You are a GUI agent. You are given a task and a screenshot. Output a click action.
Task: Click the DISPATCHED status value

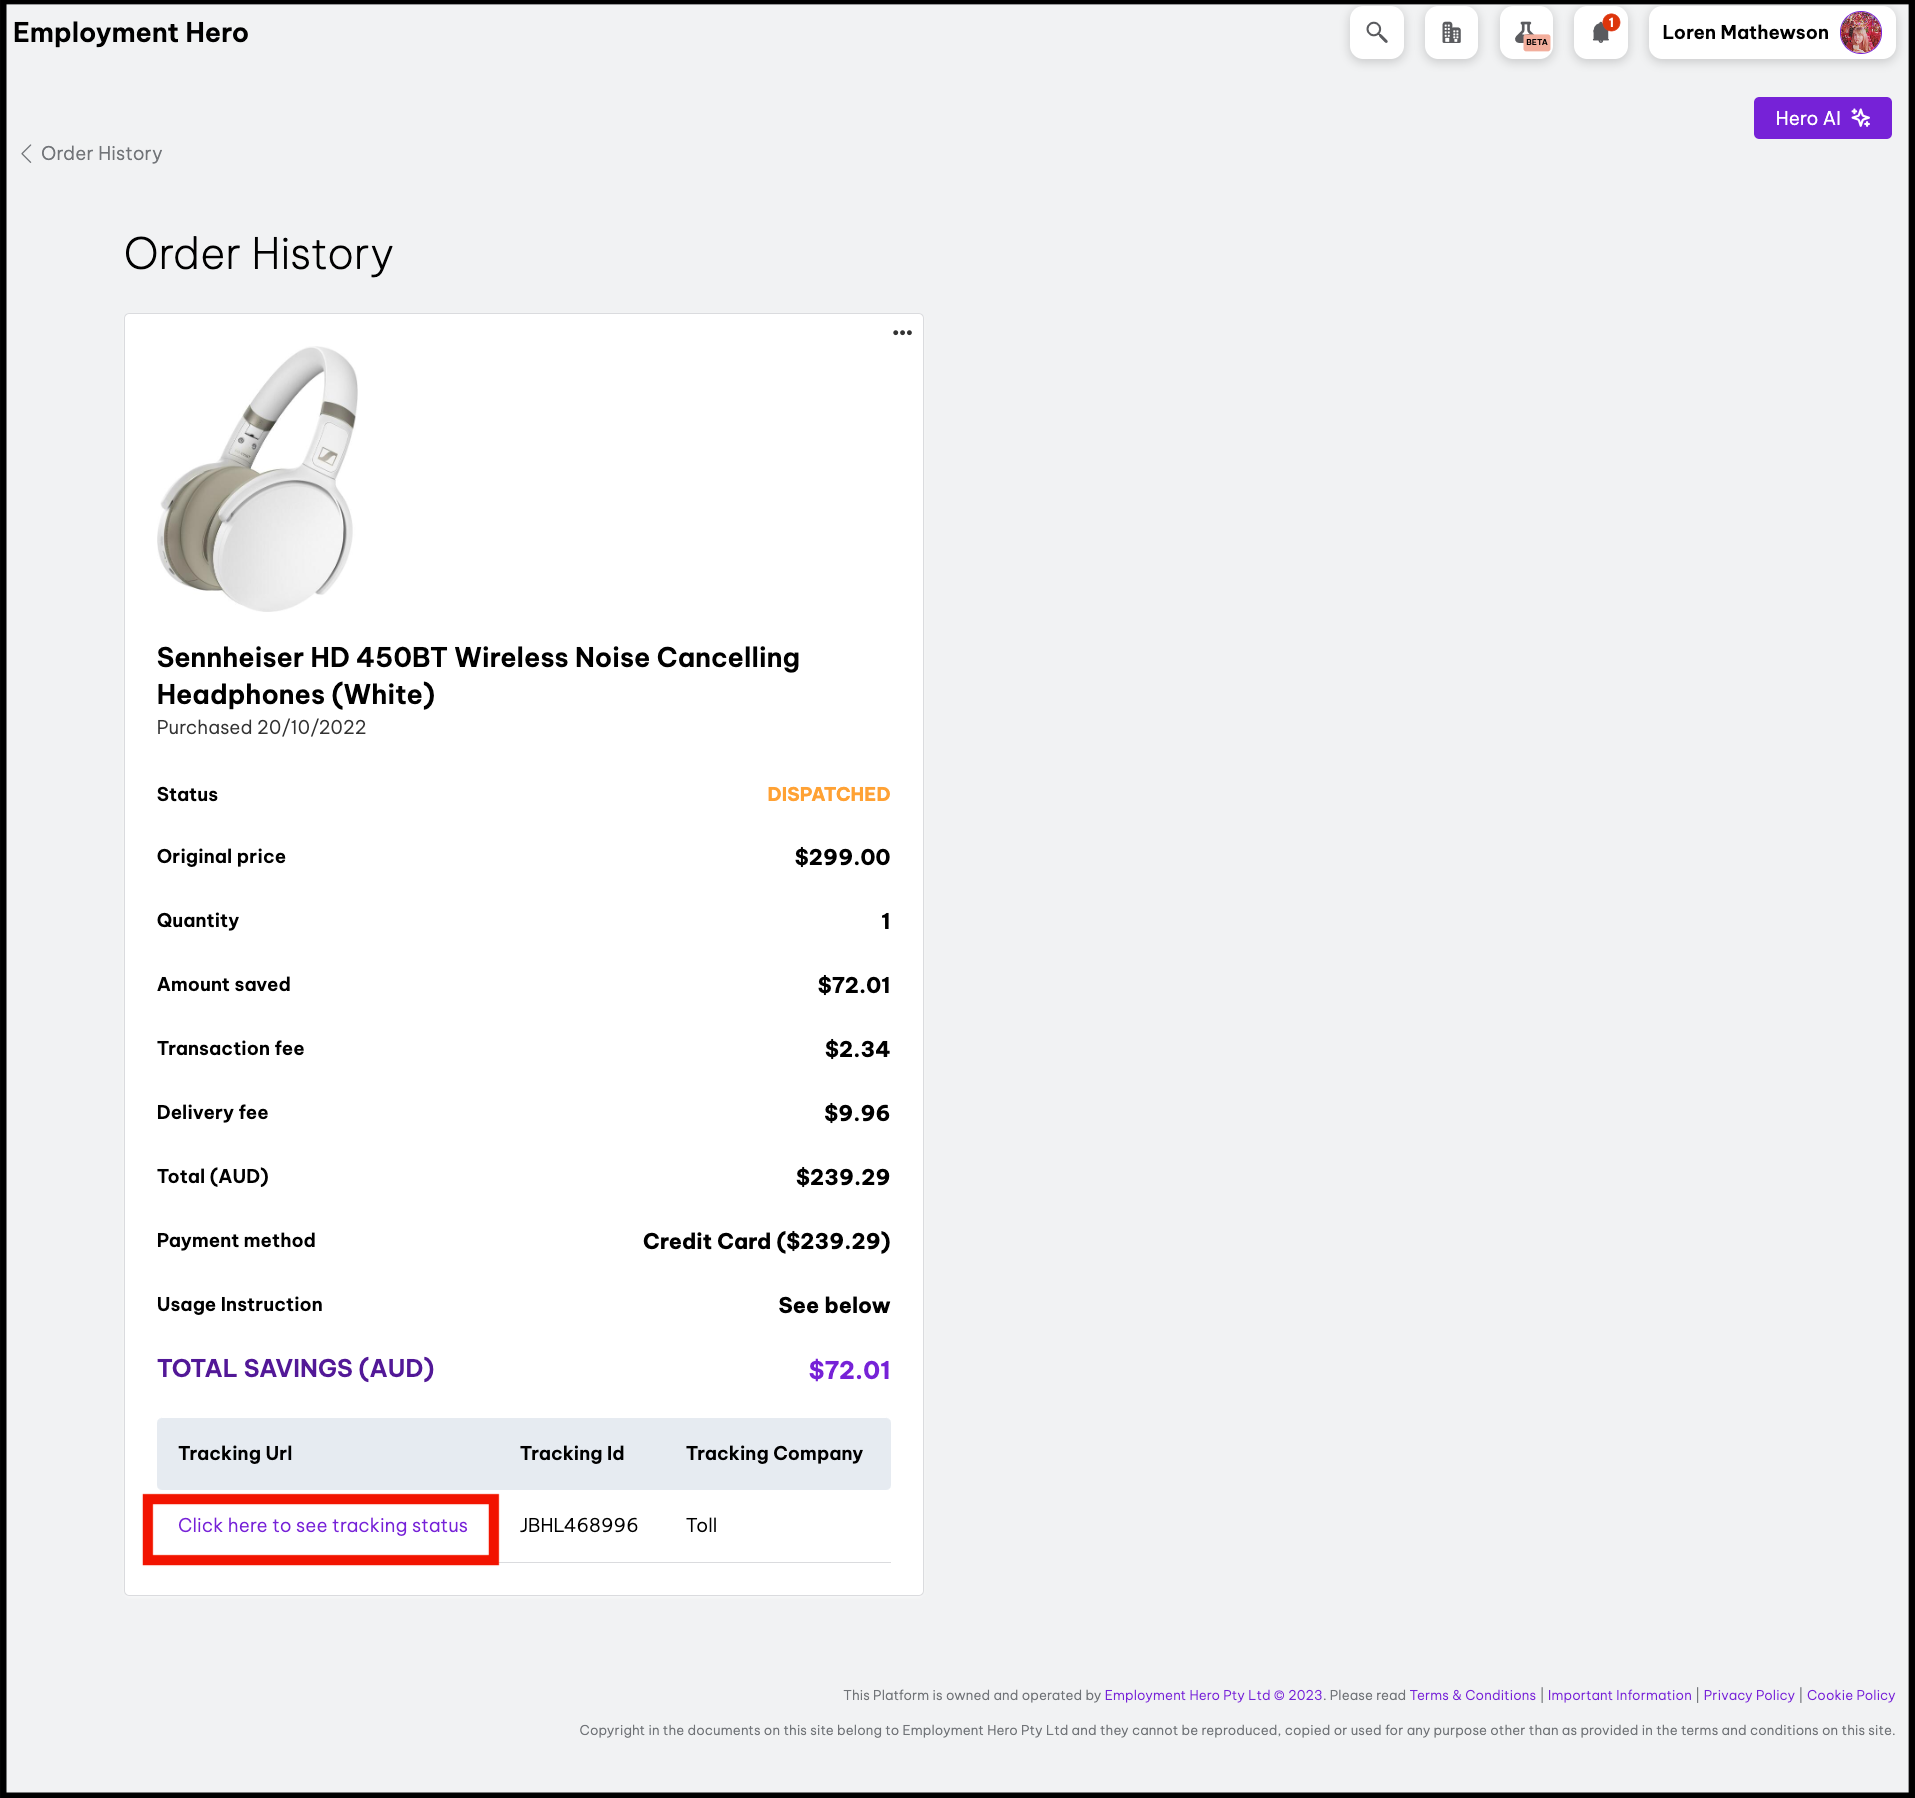click(x=828, y=794)
